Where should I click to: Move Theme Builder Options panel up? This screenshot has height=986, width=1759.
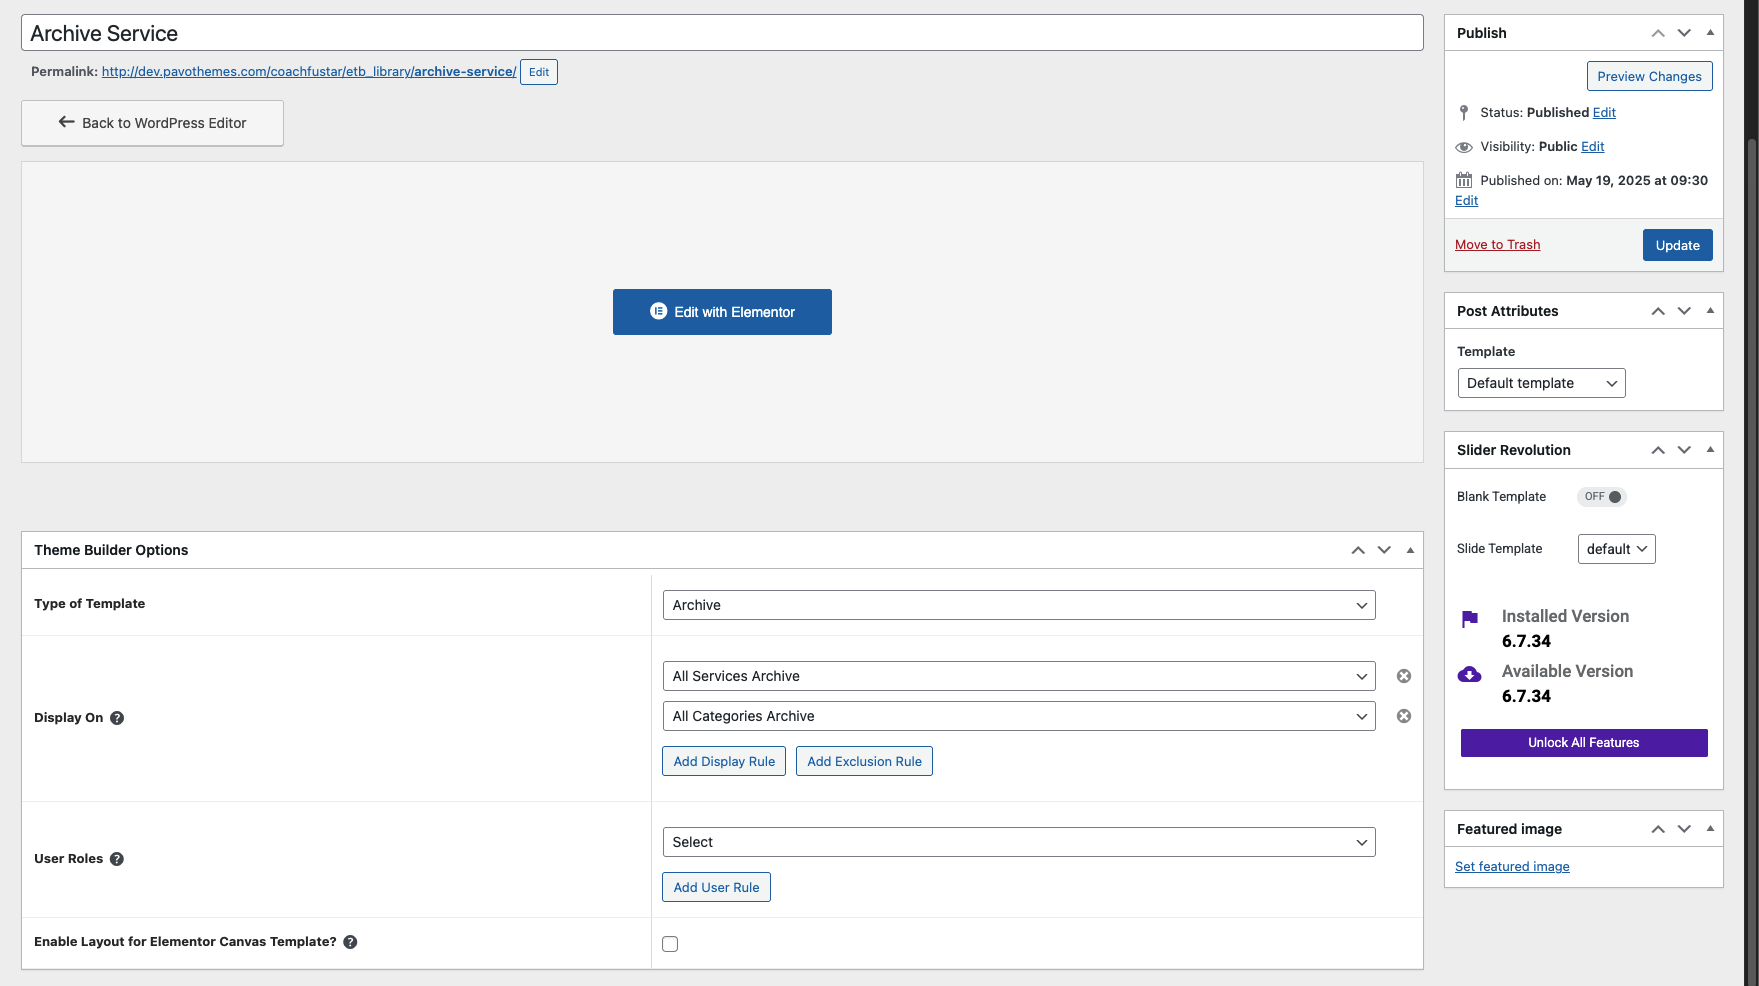click(x=1358, y=550)
